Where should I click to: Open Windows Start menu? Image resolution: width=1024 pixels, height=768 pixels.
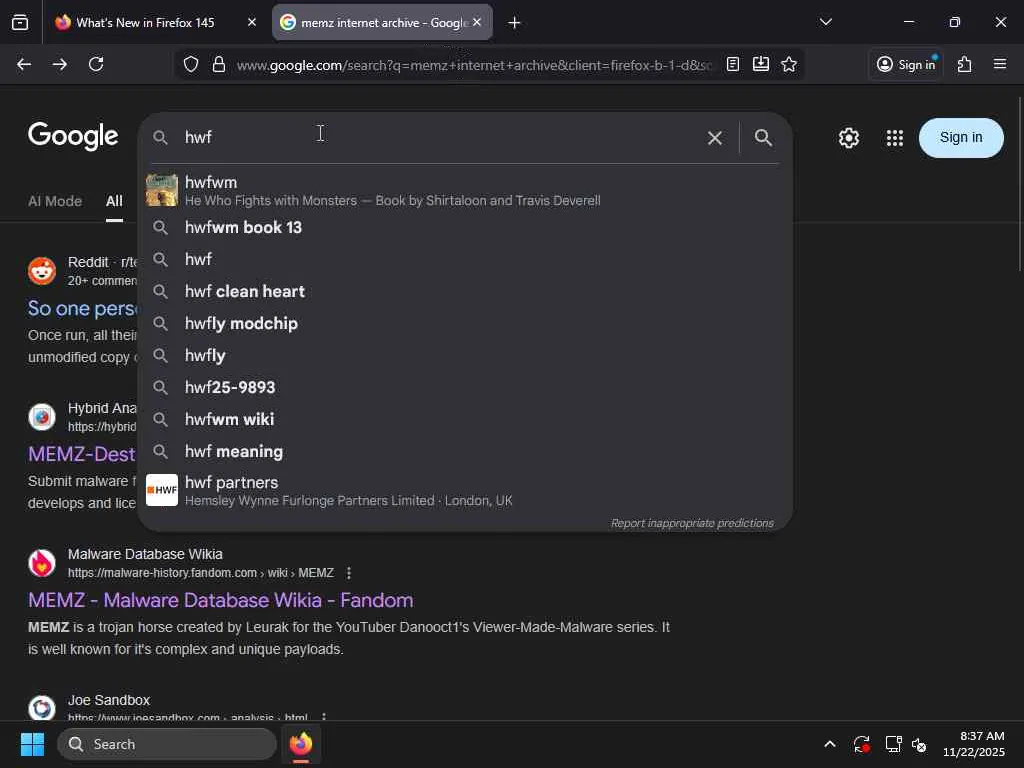[x=32, y=744]
